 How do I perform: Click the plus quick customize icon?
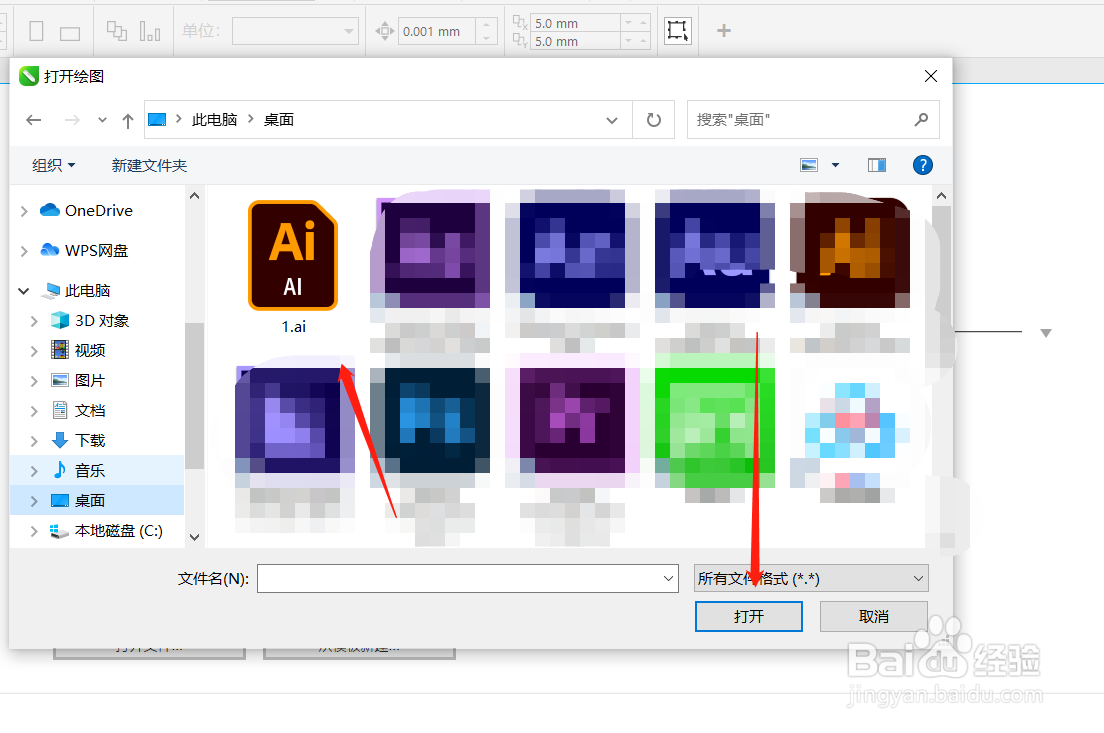click(x=724, y=30)
